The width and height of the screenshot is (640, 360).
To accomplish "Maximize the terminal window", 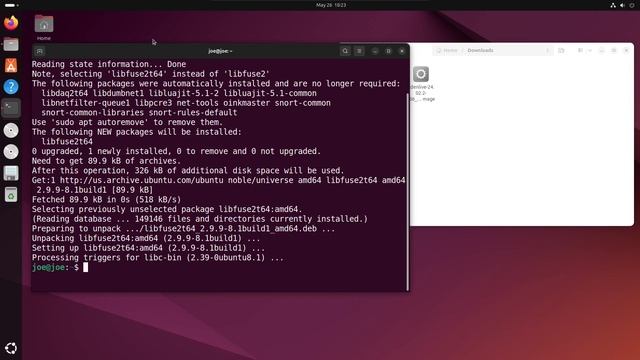I will pos(388,51).
